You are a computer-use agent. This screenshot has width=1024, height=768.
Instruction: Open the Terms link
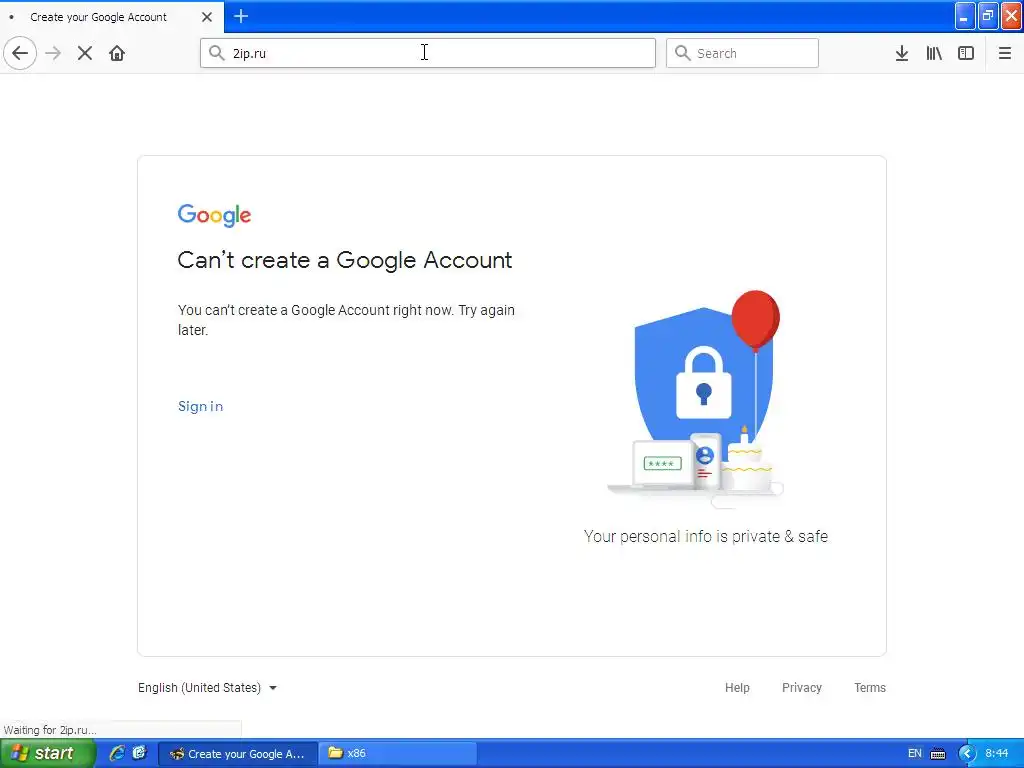pos(870,688)
